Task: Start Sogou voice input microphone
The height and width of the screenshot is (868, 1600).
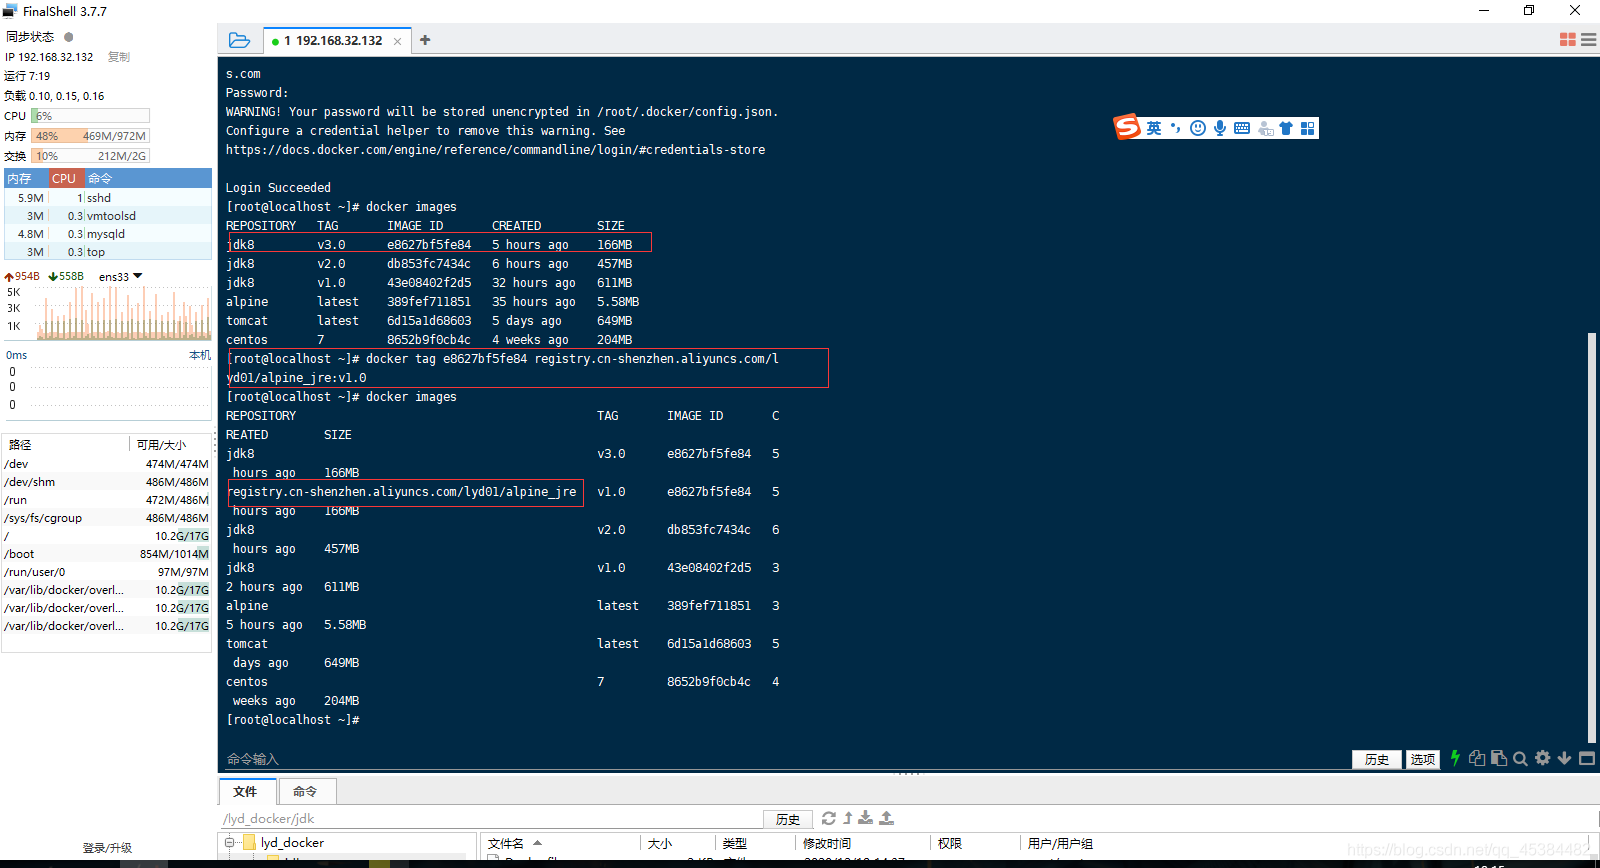Action: point(1220,128)
